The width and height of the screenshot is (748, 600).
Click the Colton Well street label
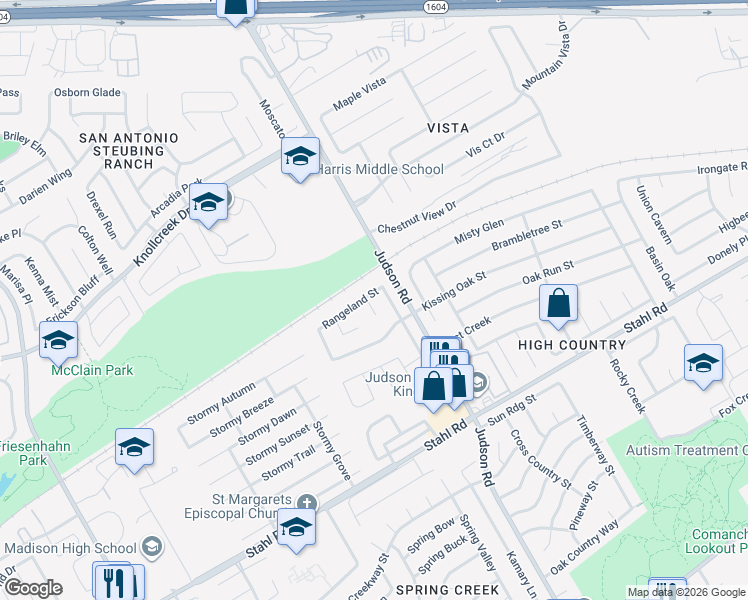click(95, 250)
